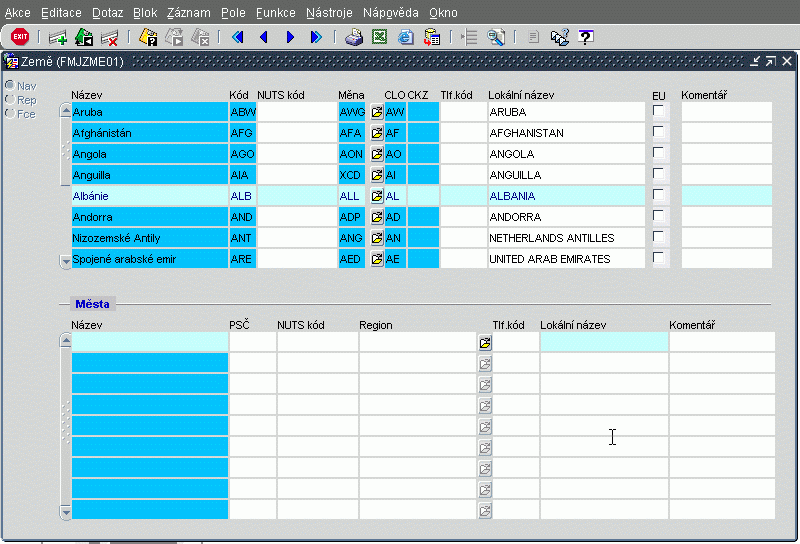
Task: Tick EU checkbox for United Arab Emirates
Action: pyautogui.click(x=658, y=258)
